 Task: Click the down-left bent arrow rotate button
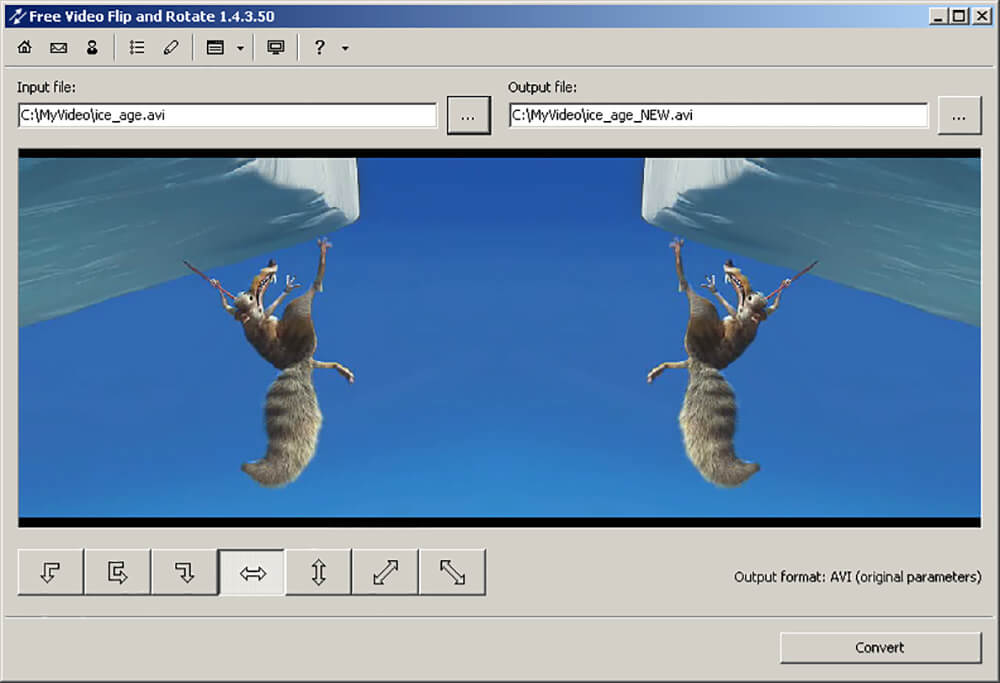point(50,572)
